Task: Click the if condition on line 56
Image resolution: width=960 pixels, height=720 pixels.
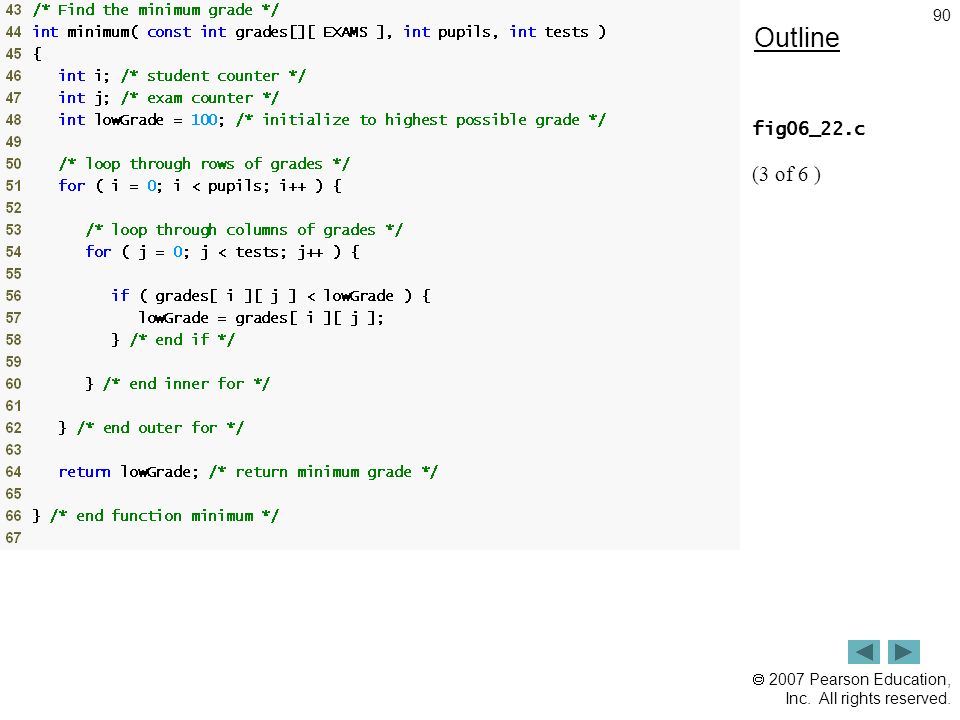Action: (x=271, y=296)
